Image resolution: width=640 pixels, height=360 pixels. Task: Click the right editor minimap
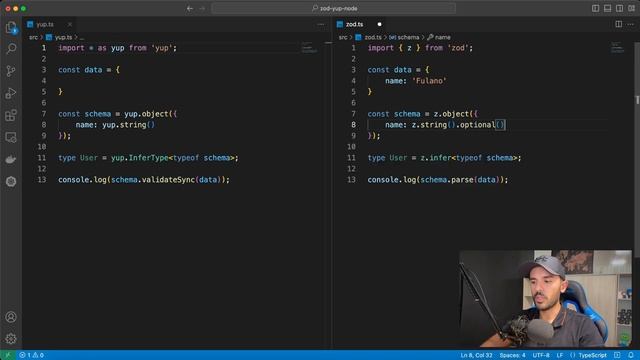pos(618,47)
